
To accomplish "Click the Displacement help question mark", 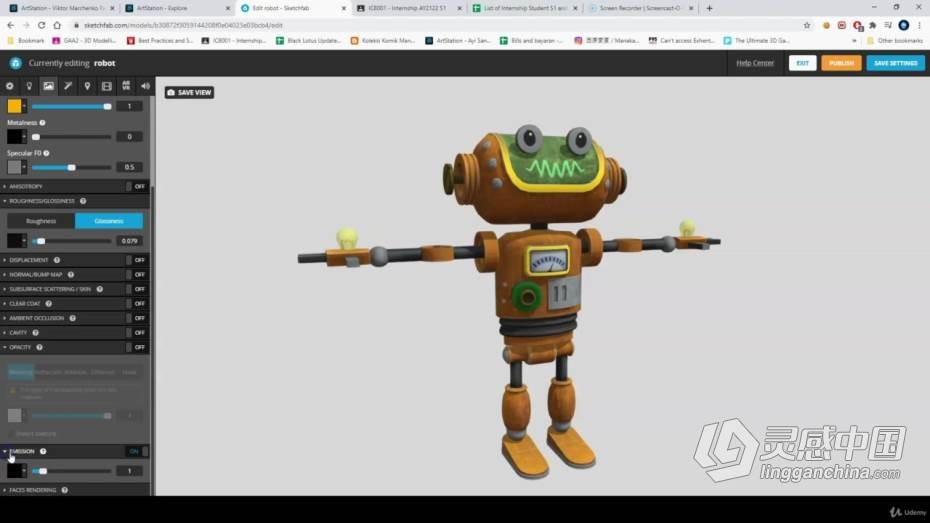I will click(x=57, y=260).
